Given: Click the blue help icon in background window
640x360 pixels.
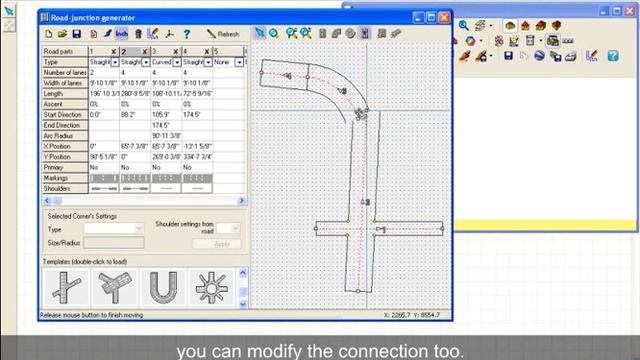Looking at the screenshot, I should pyautogui.click(x=613, y=56).
